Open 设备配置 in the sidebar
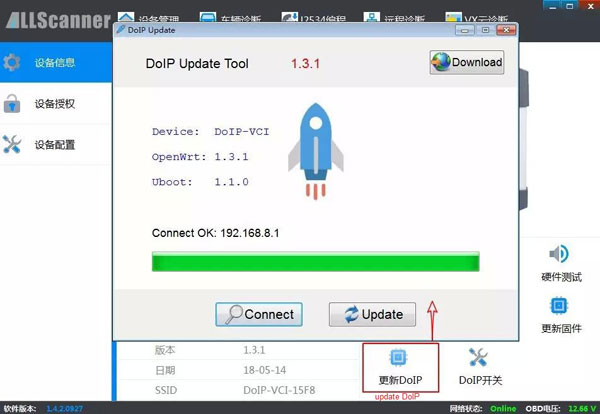Viewport: 600px width, 414px height. pos(56,145)
